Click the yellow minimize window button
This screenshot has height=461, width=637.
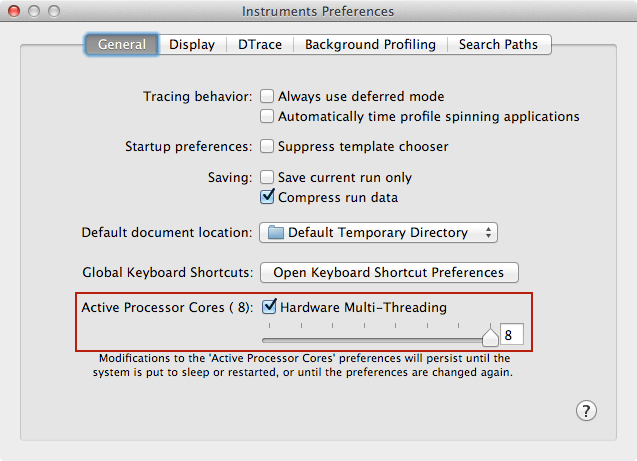pos(34,11)
